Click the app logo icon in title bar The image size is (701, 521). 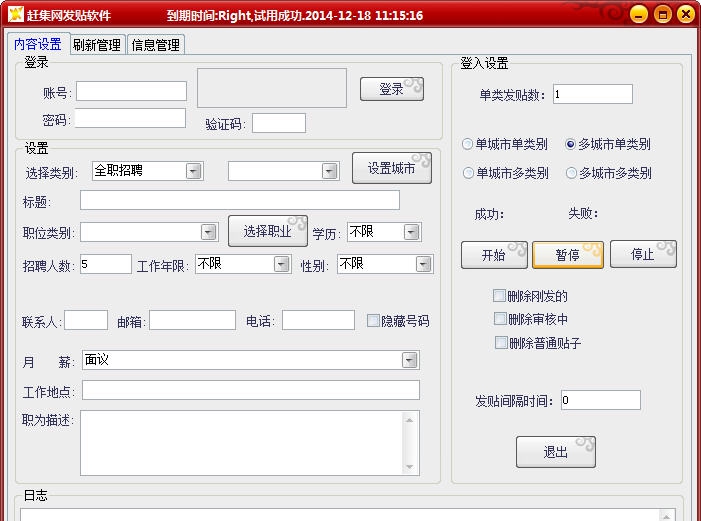(x=16, y=14)
